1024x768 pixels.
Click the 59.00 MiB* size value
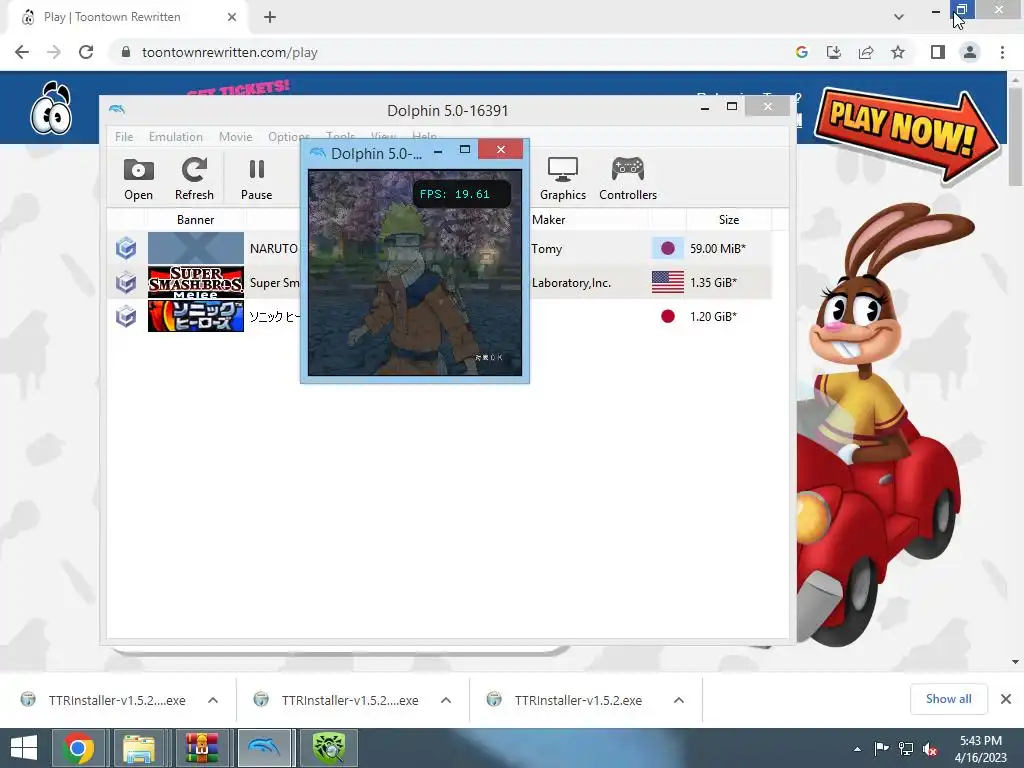(718, 248)
